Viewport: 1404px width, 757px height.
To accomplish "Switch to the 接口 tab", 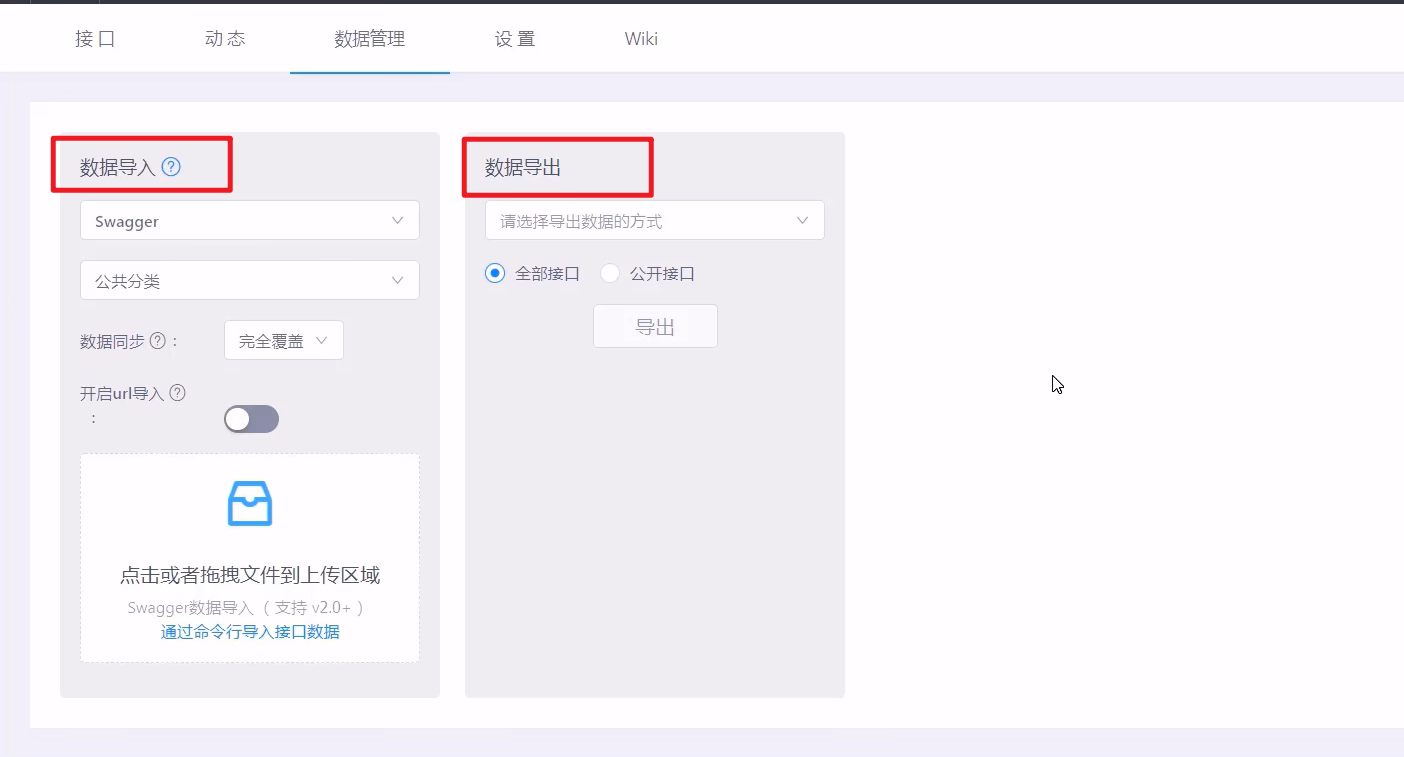I will [96, 39].
